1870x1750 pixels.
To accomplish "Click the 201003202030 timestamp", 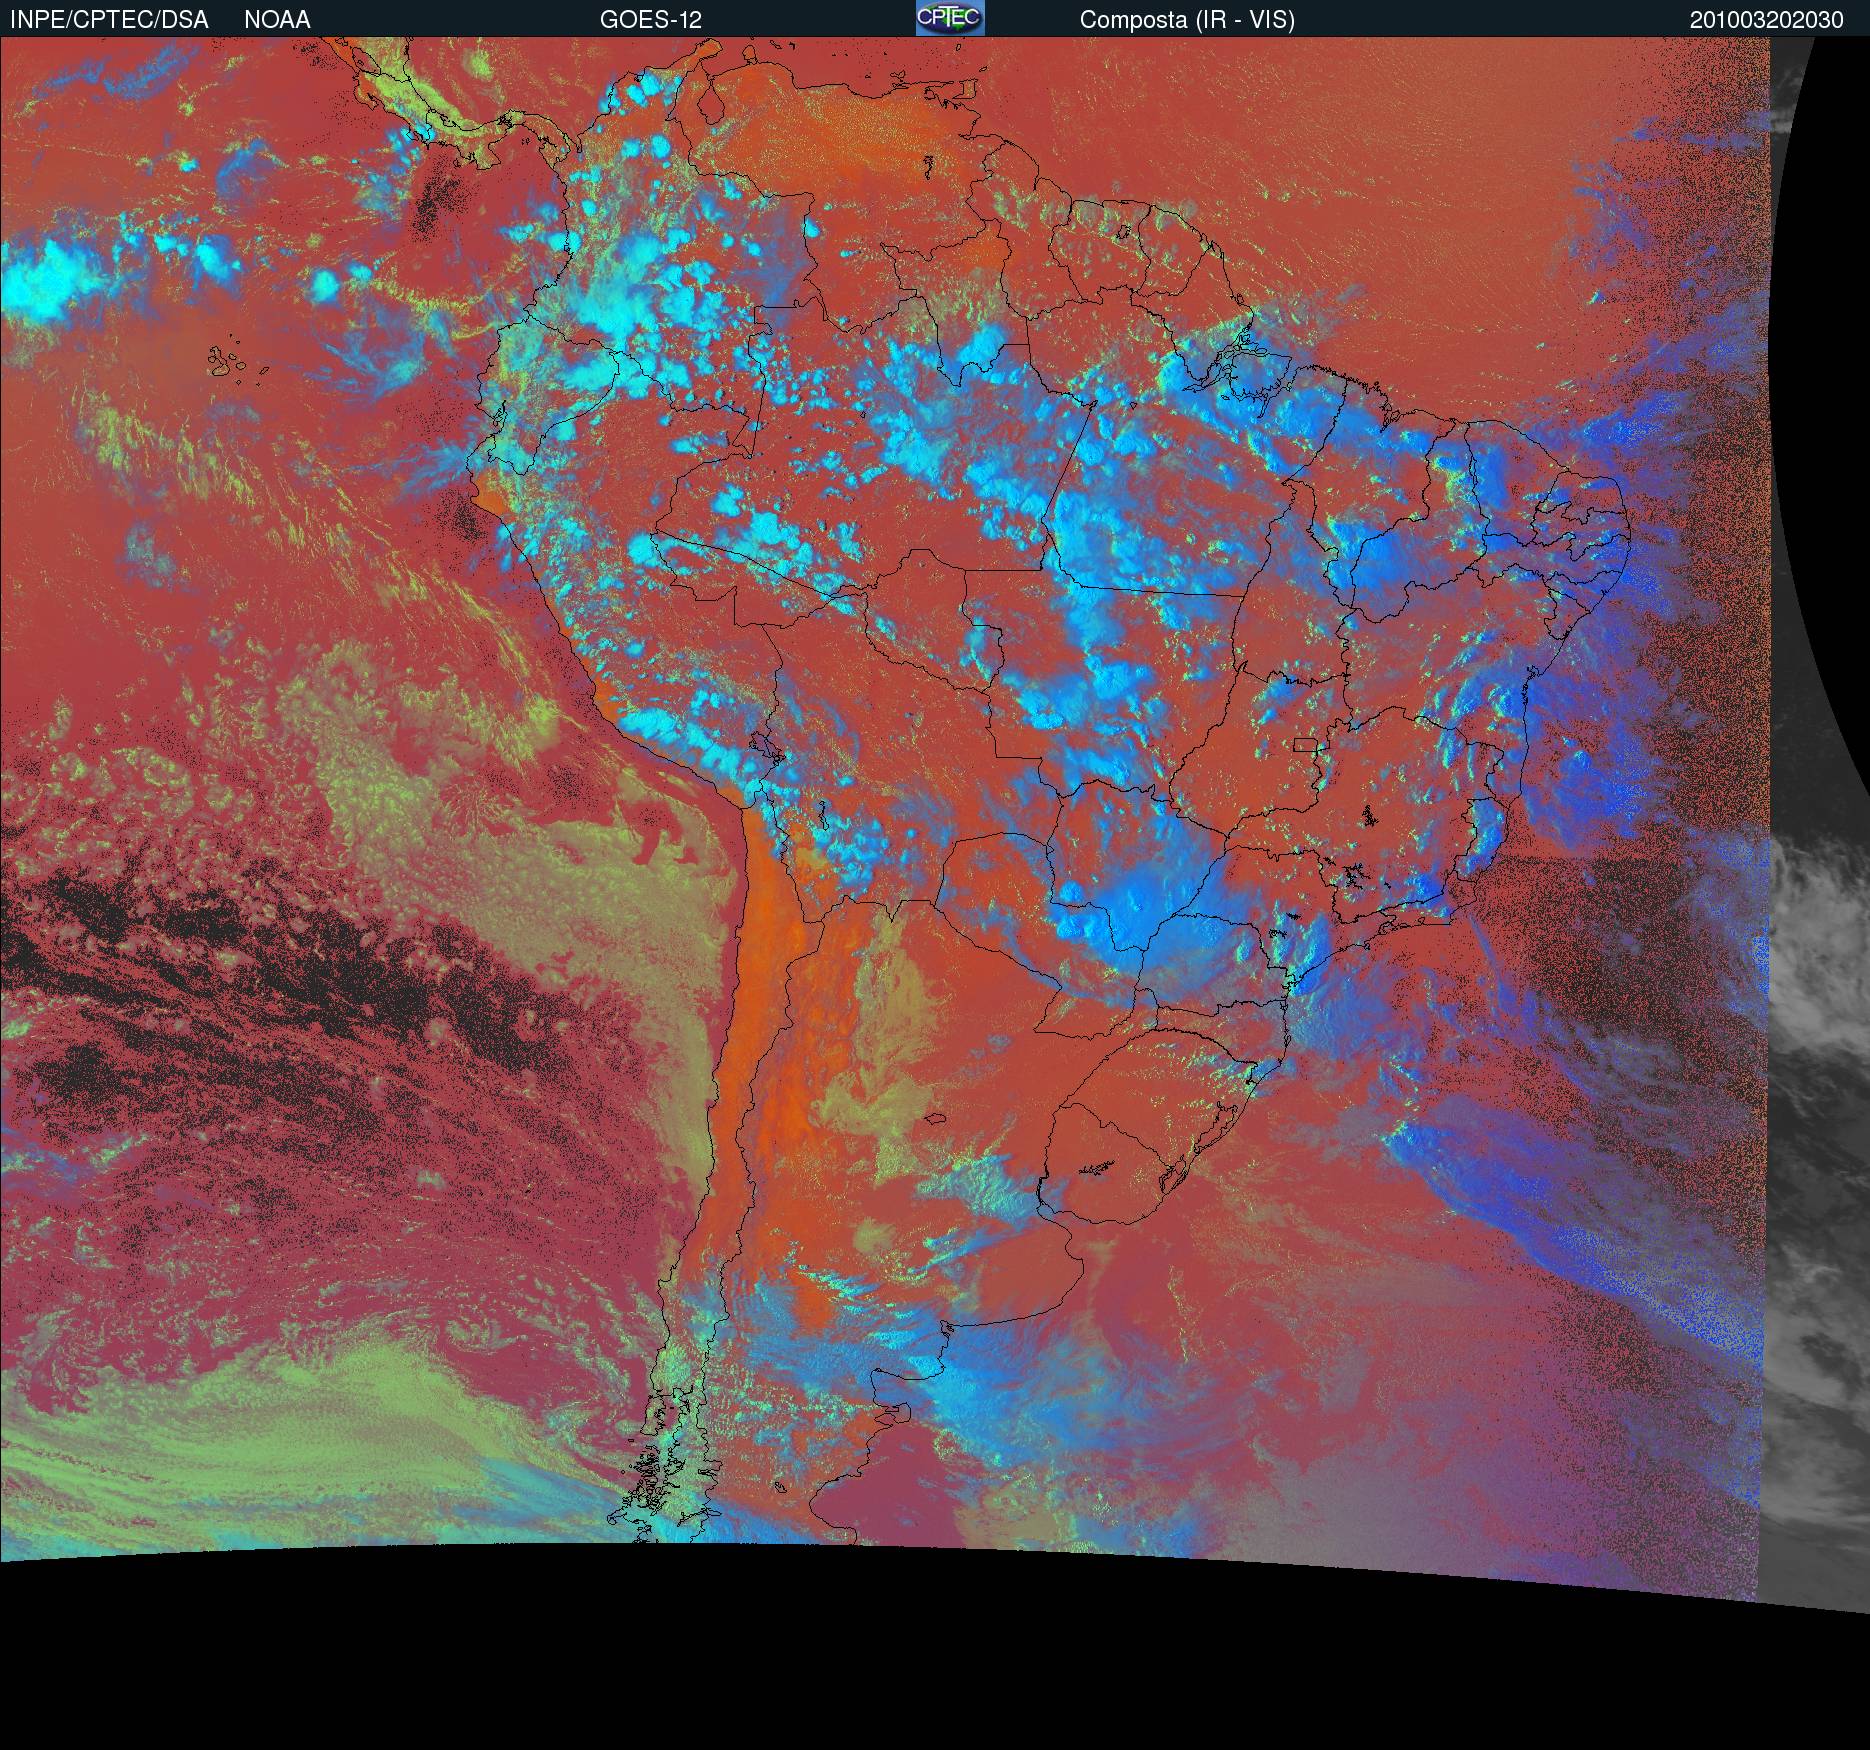I will pos(1767,20).
